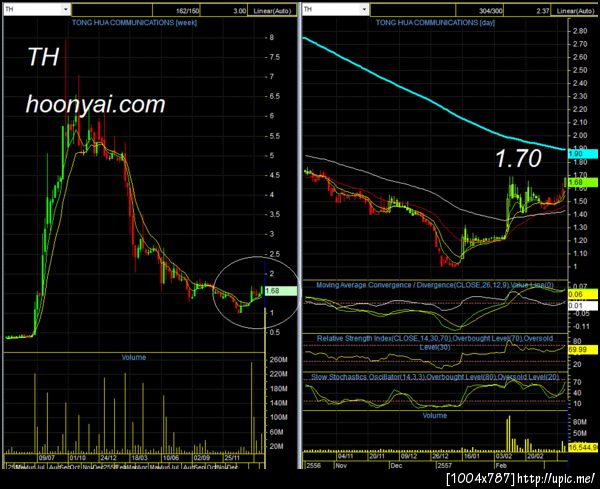Click the Volume label on the daily chart
The image size is (600, 489).
point(435,415)
